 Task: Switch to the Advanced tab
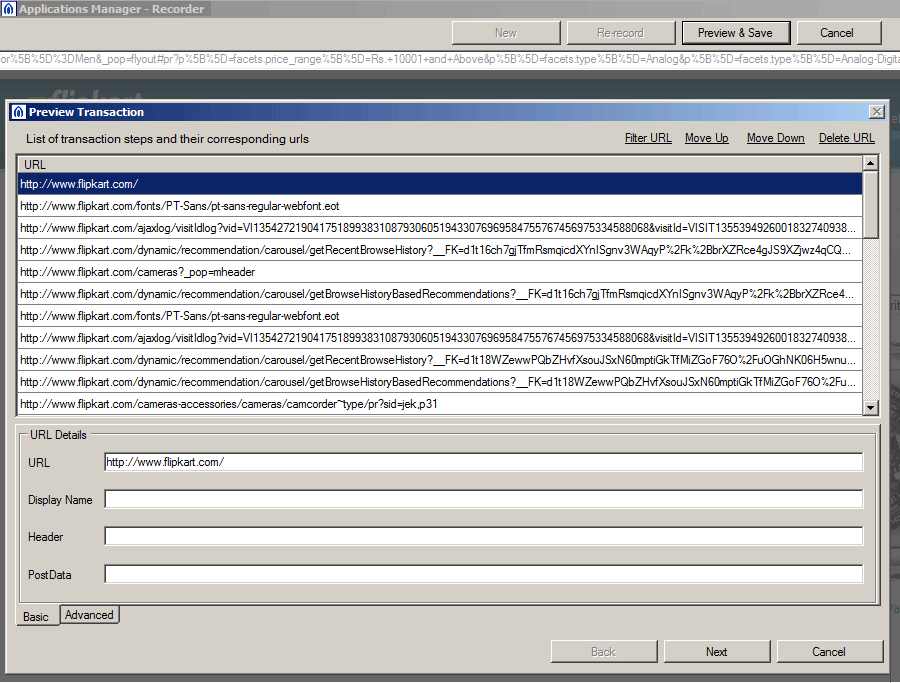pyautogui.click(x=89, y=615)
